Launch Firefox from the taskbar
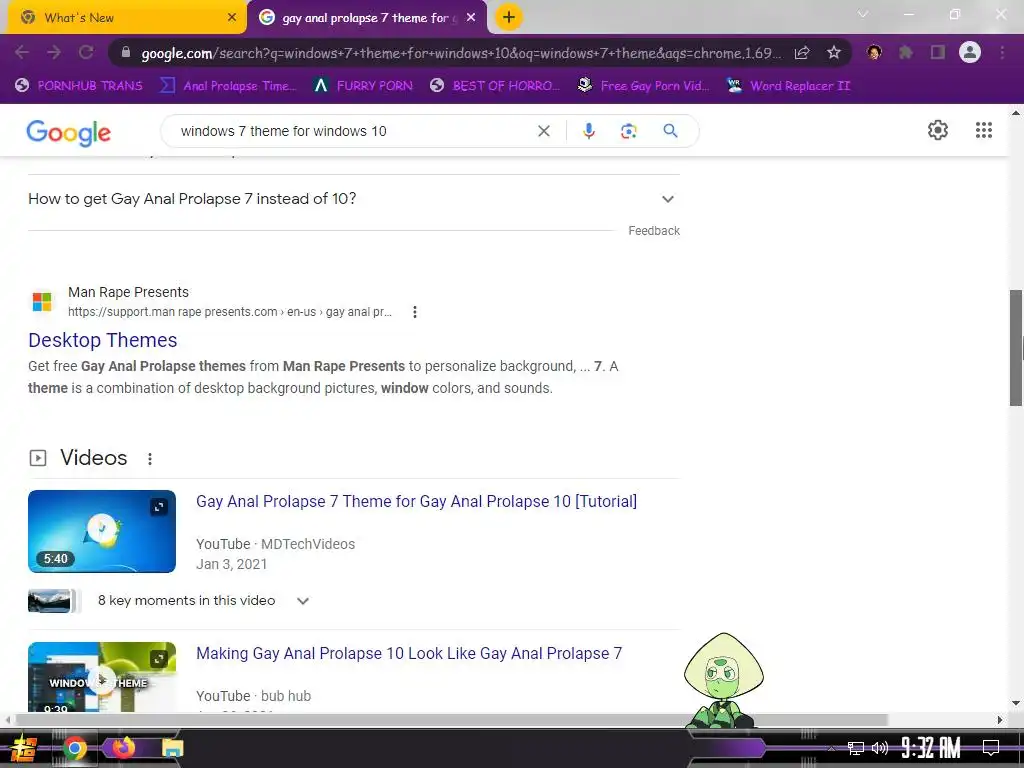This screenshot has width=1024, height=768. [x=123, y=747]
